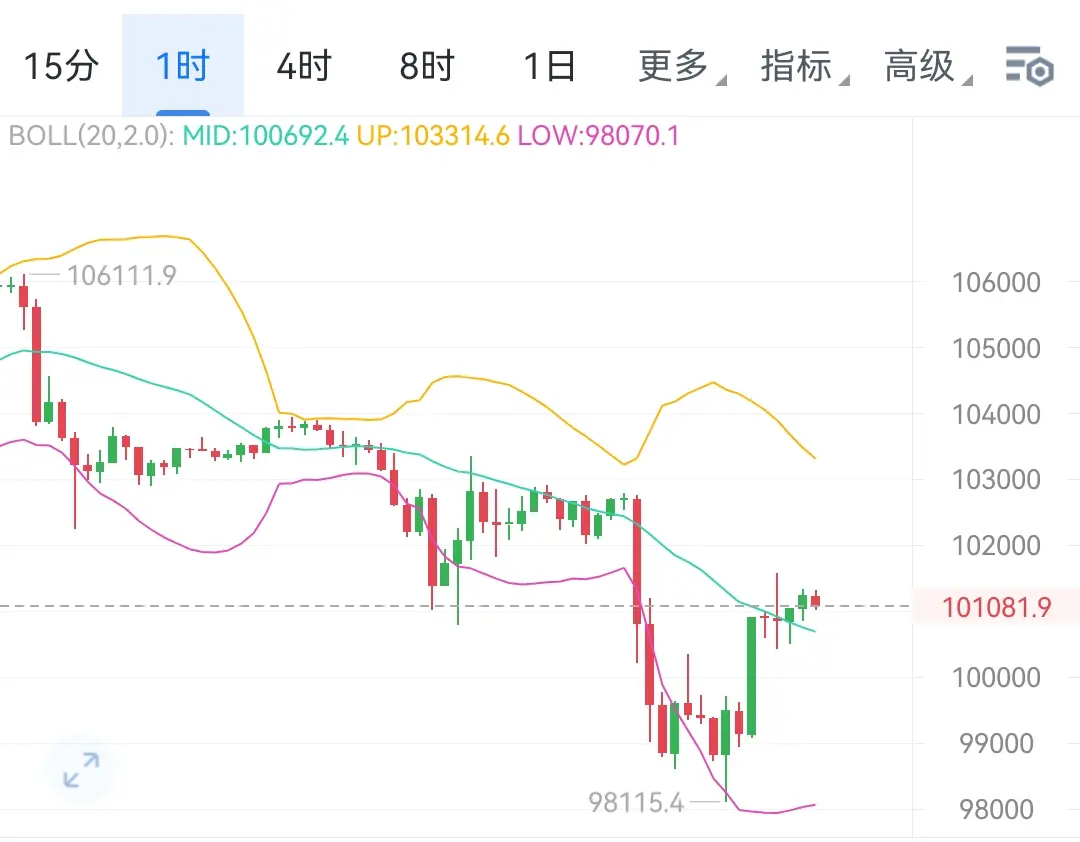Click the current price tag 101081.9
Image resolution: width=1080 pixels, height=842 pixels.
click(996, 607)
